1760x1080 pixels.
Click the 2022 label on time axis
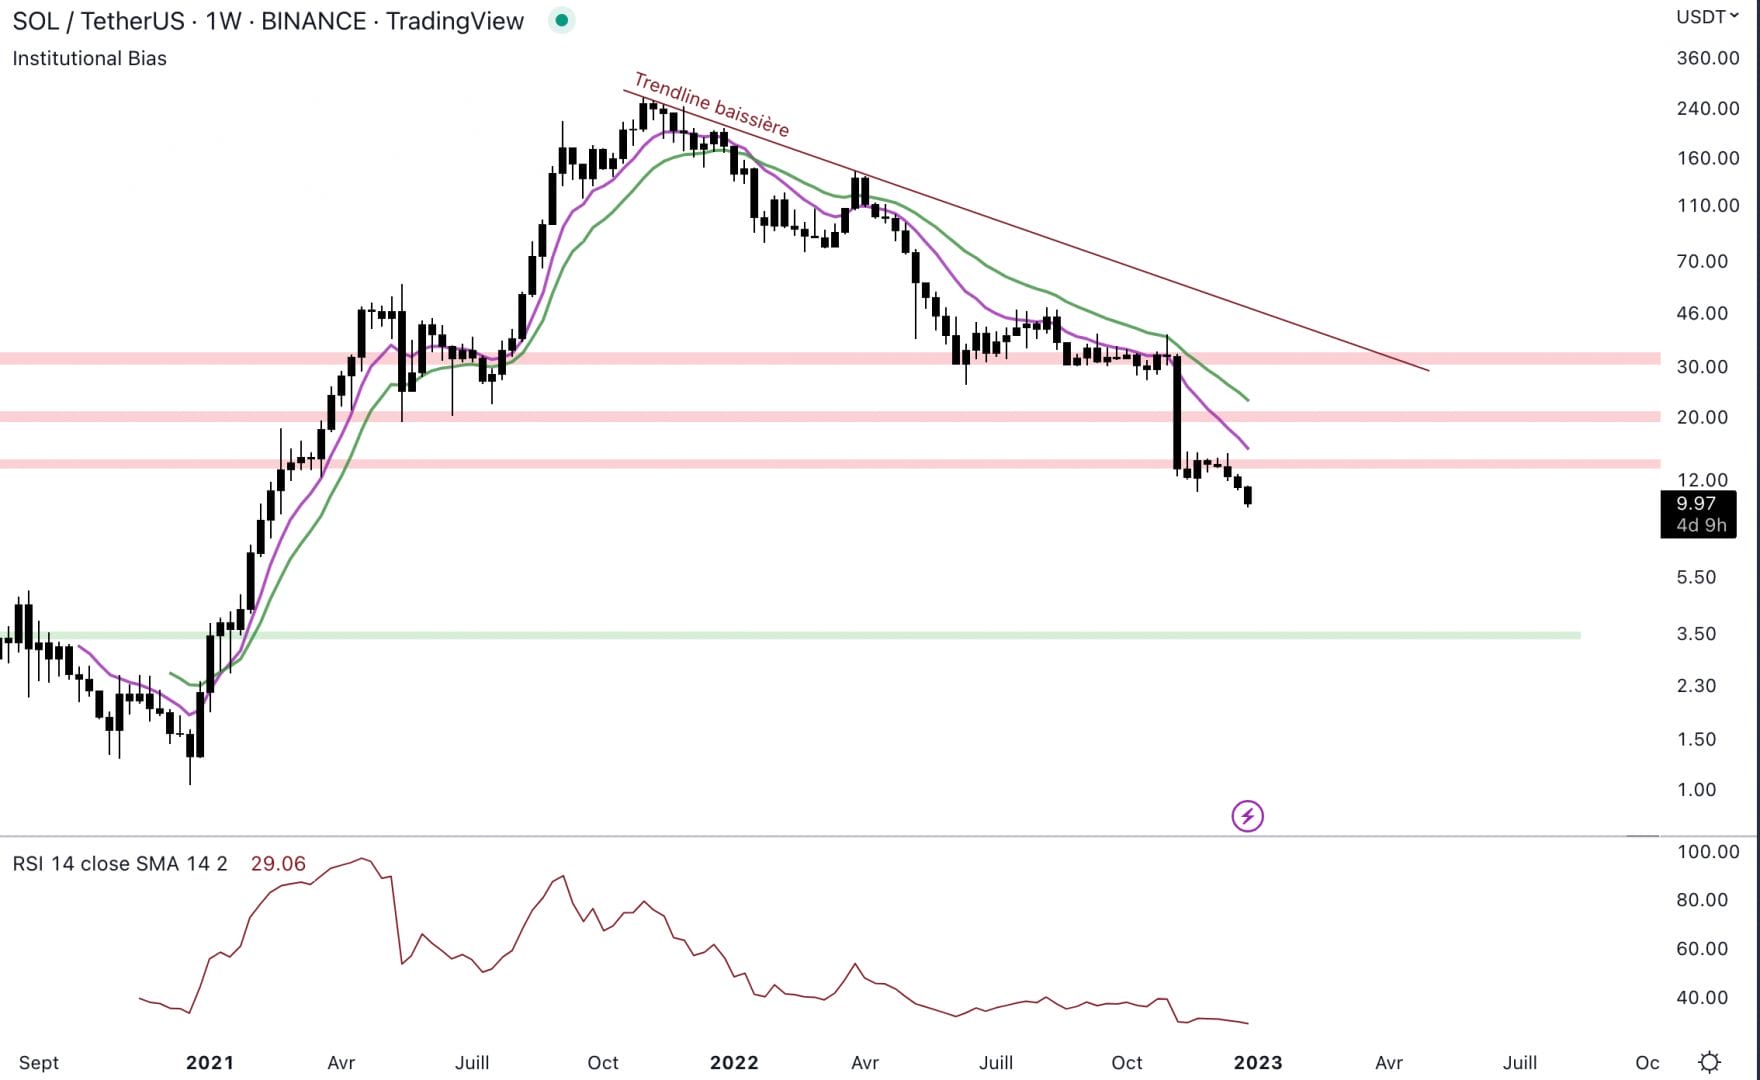[734, 1062]
